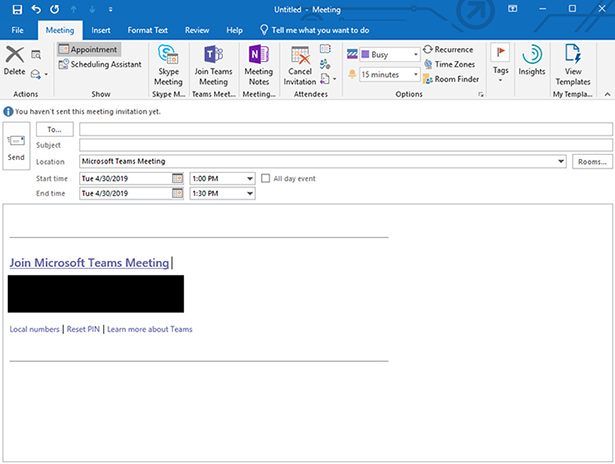Select the Appointment view button
The image size is (615, 464).
point(88,49)
